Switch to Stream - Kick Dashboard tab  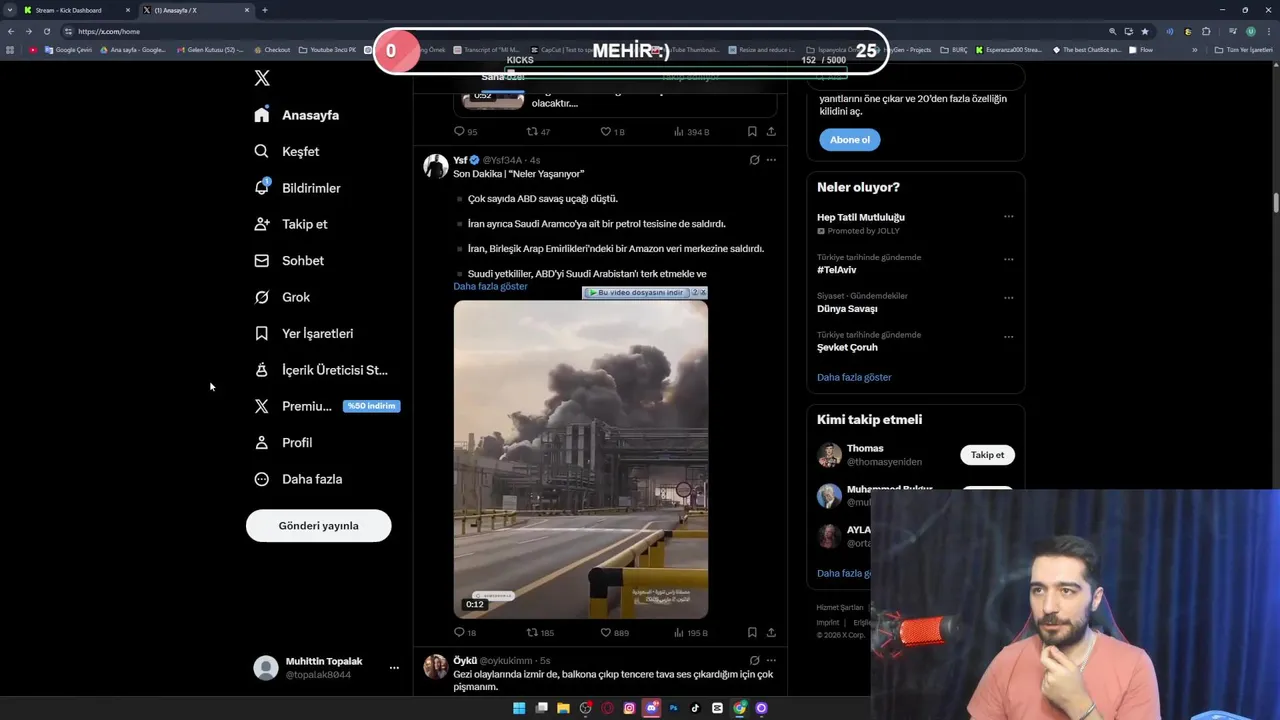tap(78, 10)
